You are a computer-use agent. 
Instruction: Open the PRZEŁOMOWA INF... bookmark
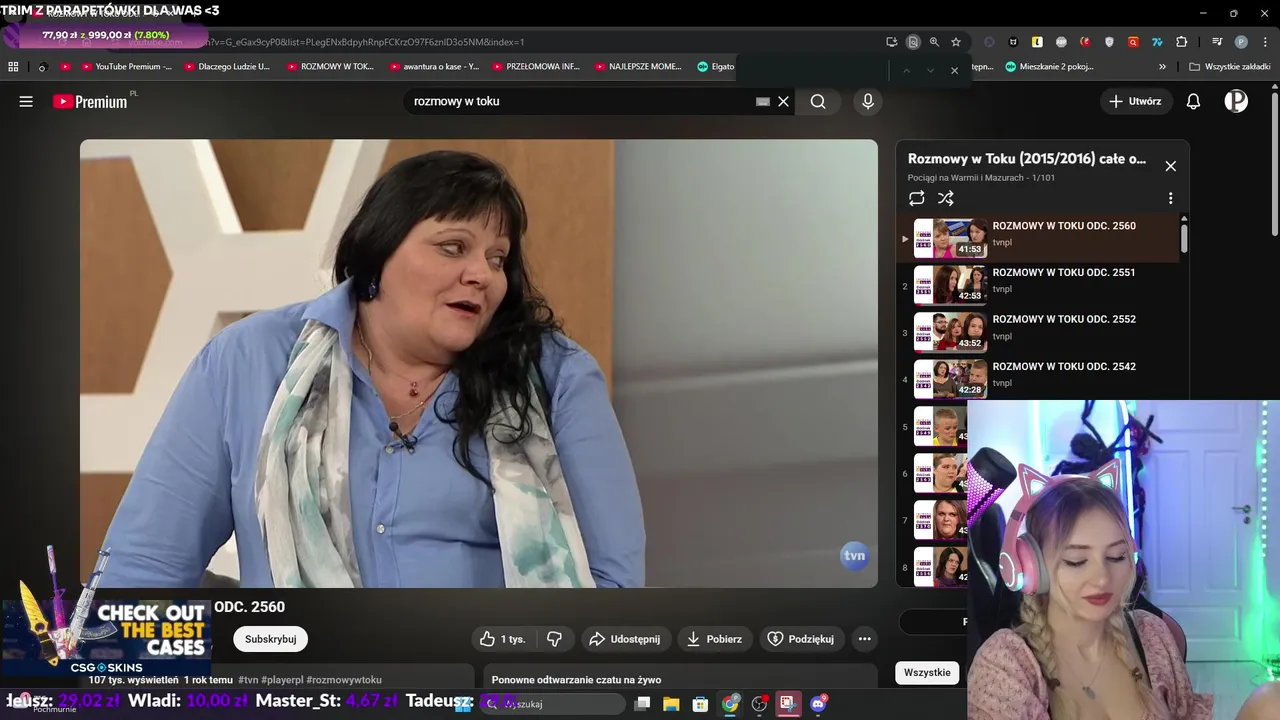tap(536, 67)
